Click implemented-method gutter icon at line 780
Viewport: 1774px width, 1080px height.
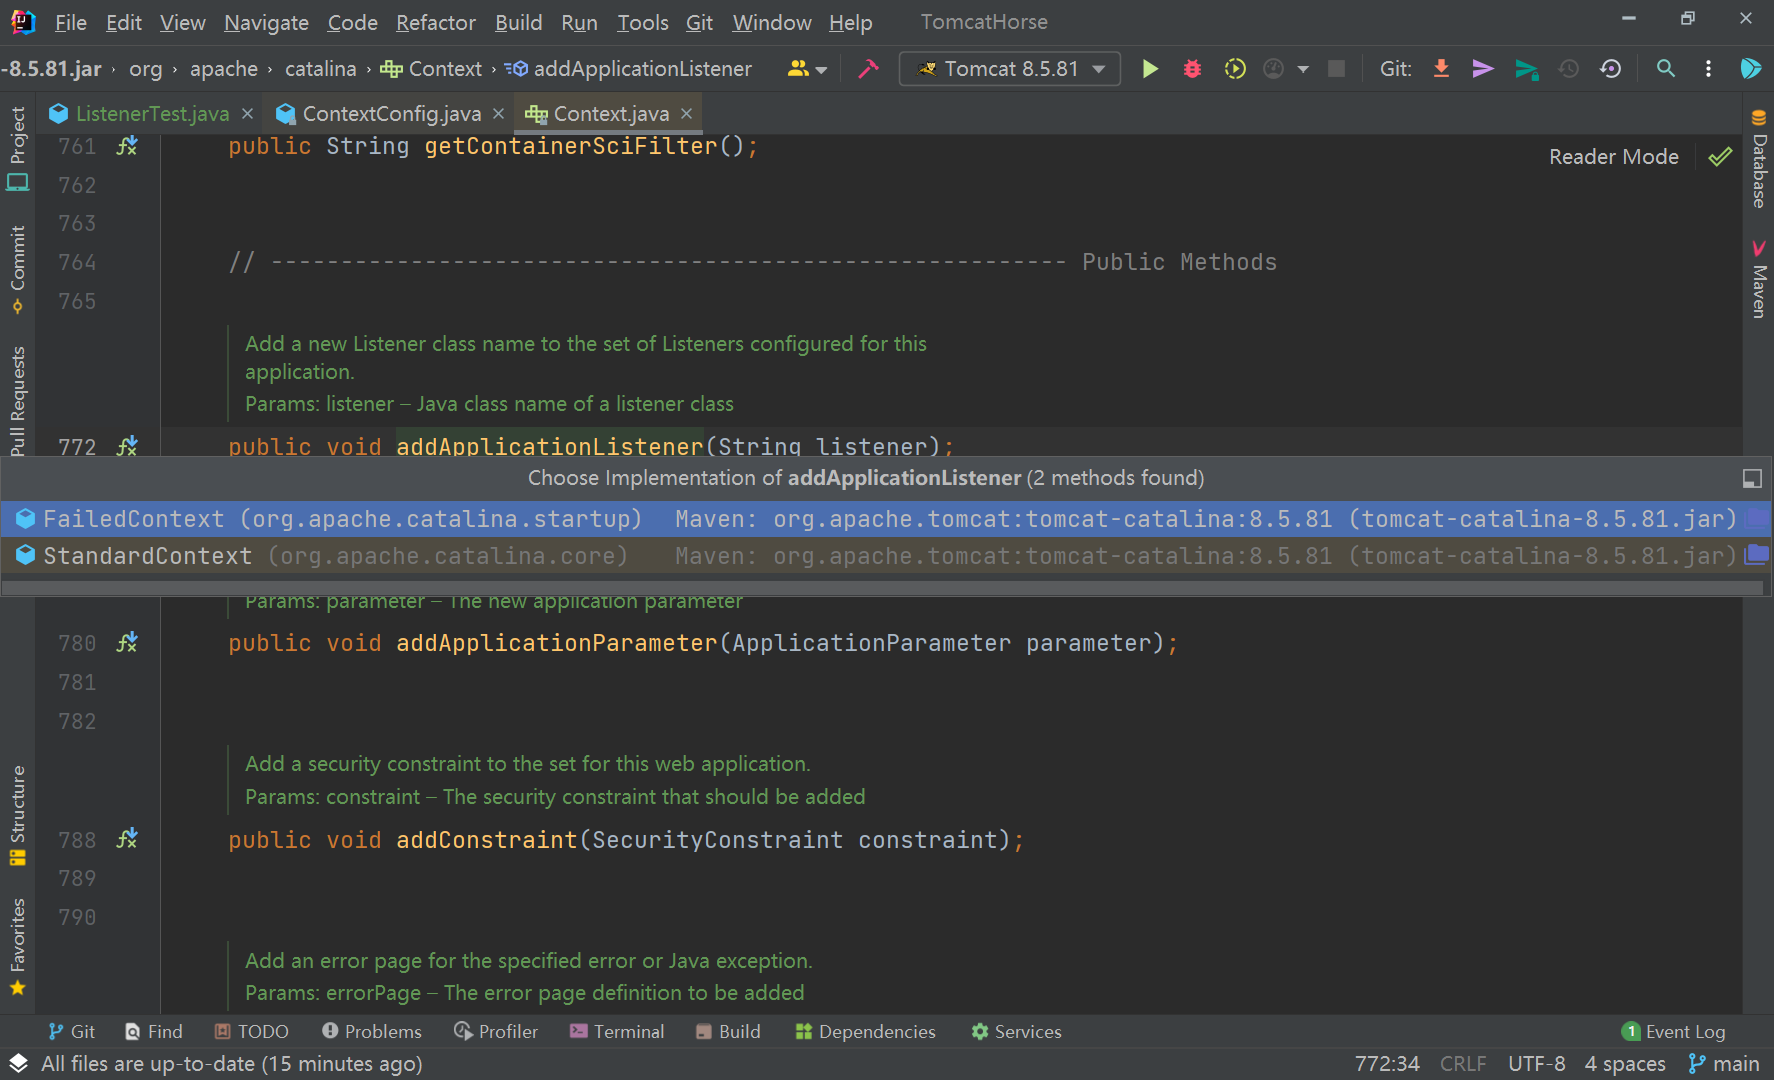(127, 643)
